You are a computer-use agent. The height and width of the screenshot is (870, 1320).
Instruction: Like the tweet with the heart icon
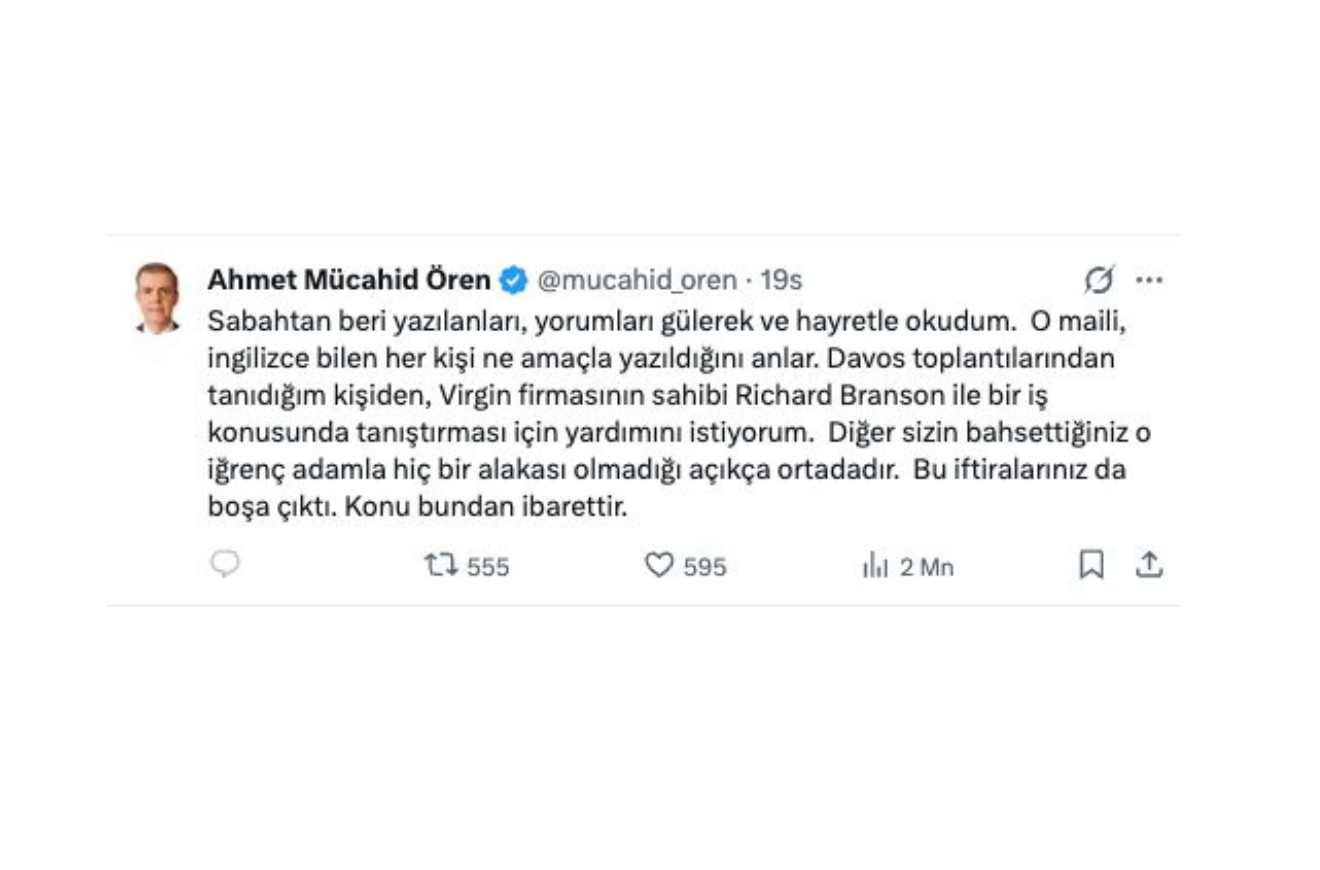659,566
